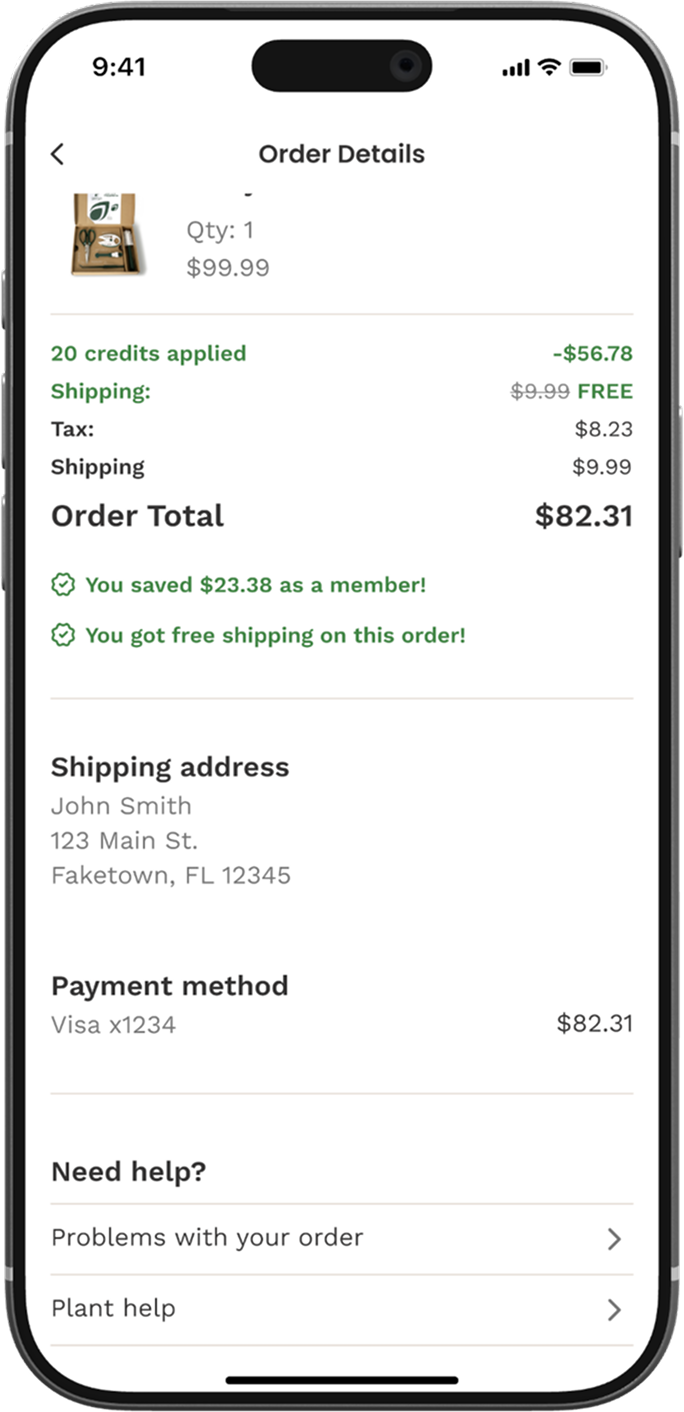Tap the You saved $23.38 message
The image size is (684, 1412).
click(255, 585)
